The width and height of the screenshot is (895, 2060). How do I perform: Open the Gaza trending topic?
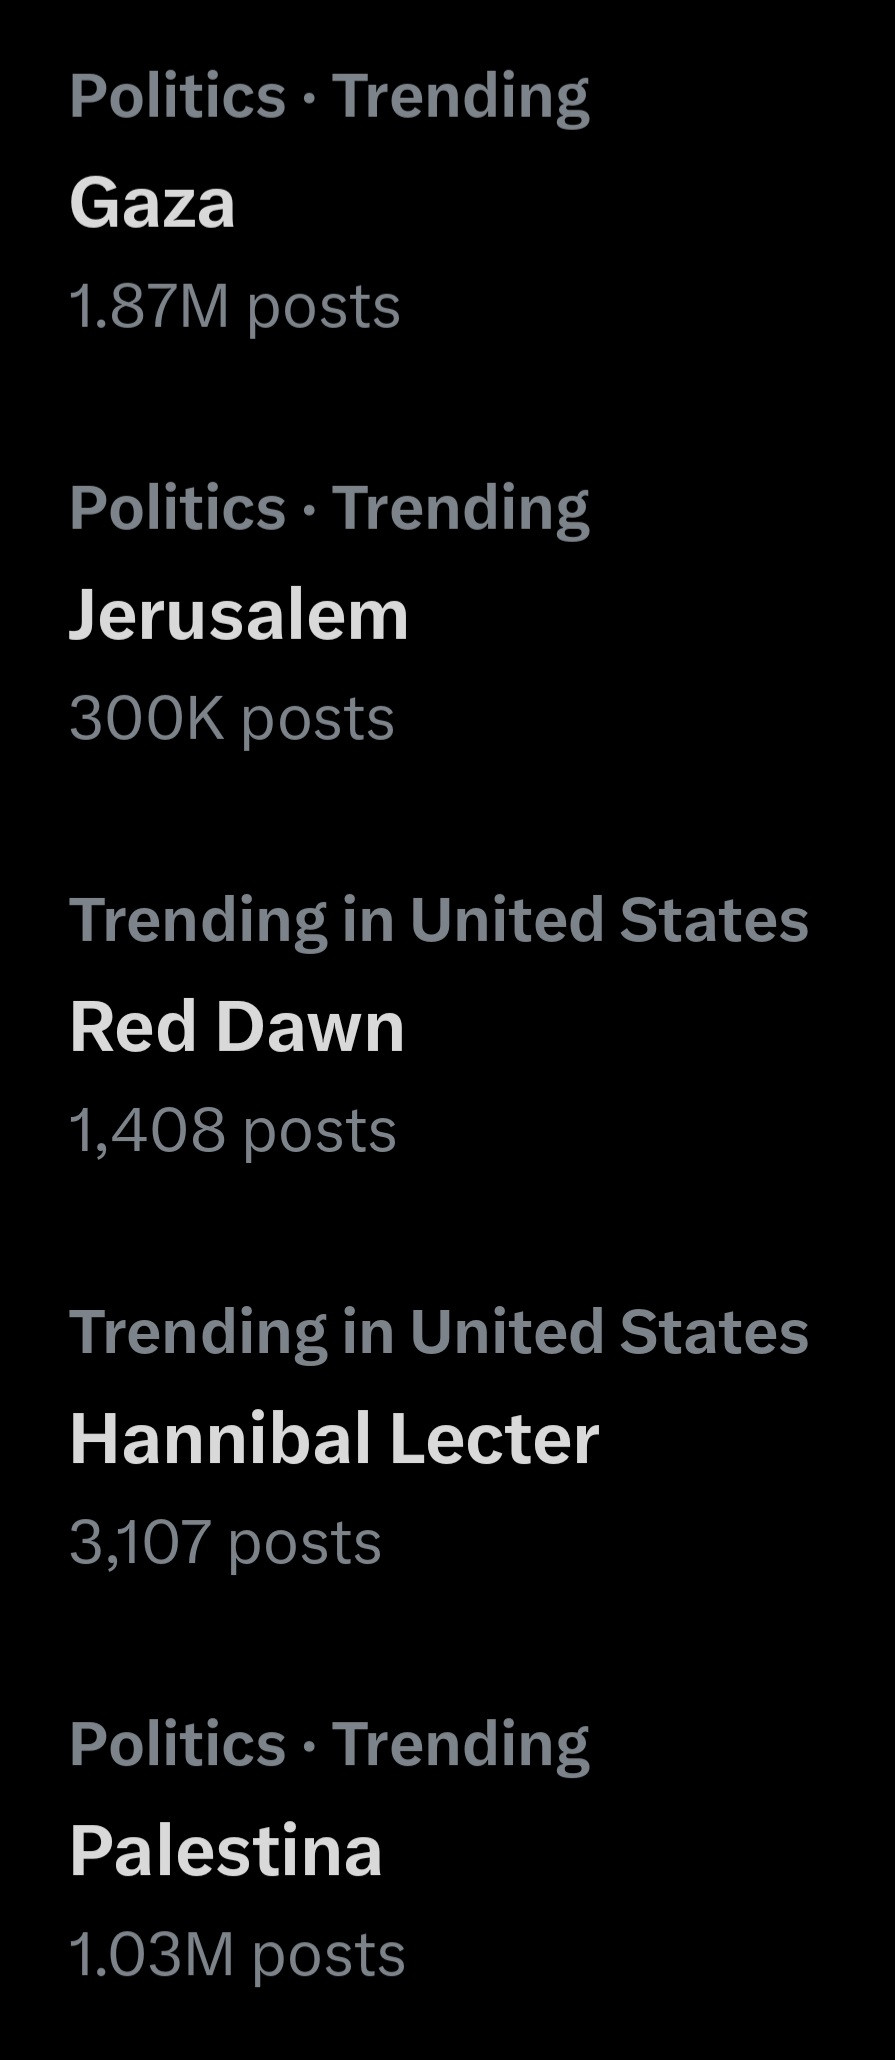pyautogui.click(x=152, y=203)
